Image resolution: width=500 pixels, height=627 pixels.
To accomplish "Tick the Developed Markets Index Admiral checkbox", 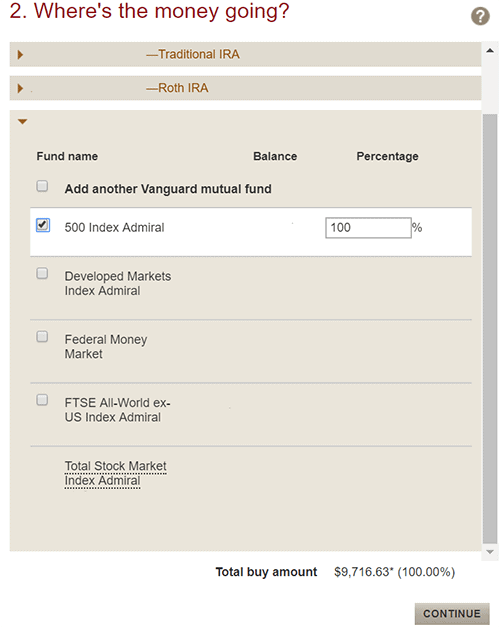I will click(x=42, y=274).
